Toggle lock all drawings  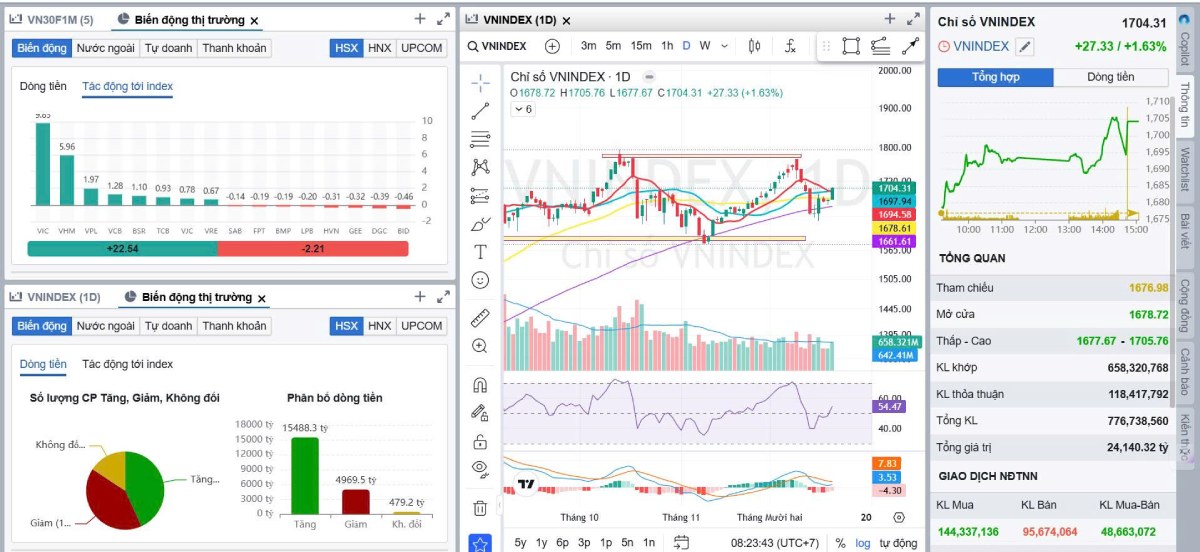coord(480,441)
